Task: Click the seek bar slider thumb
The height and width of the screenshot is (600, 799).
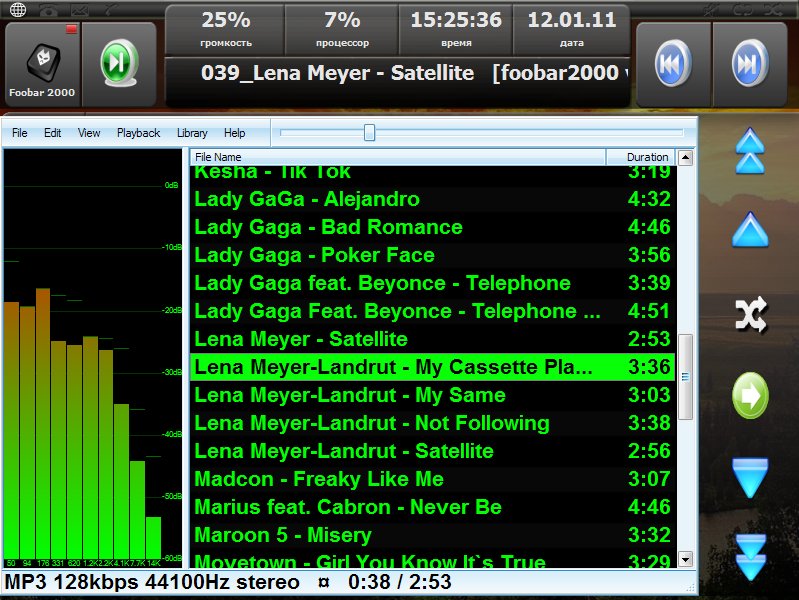Action: pyautogui.click(x=369, y=133)
